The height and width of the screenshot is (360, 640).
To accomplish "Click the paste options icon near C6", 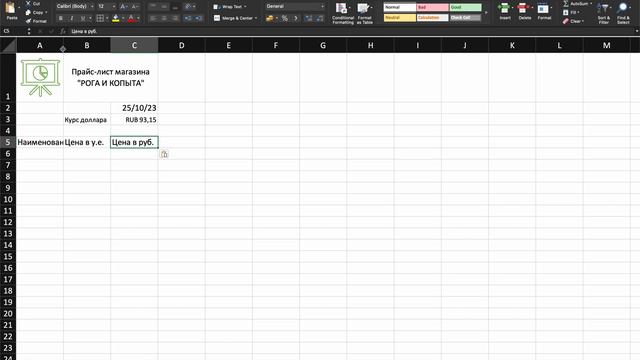I will click(164, 154).
